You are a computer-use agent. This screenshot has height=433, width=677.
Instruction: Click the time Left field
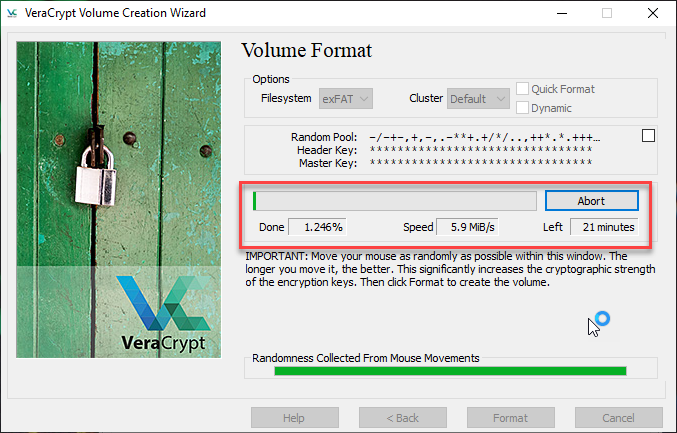click(x=603, y=227)
